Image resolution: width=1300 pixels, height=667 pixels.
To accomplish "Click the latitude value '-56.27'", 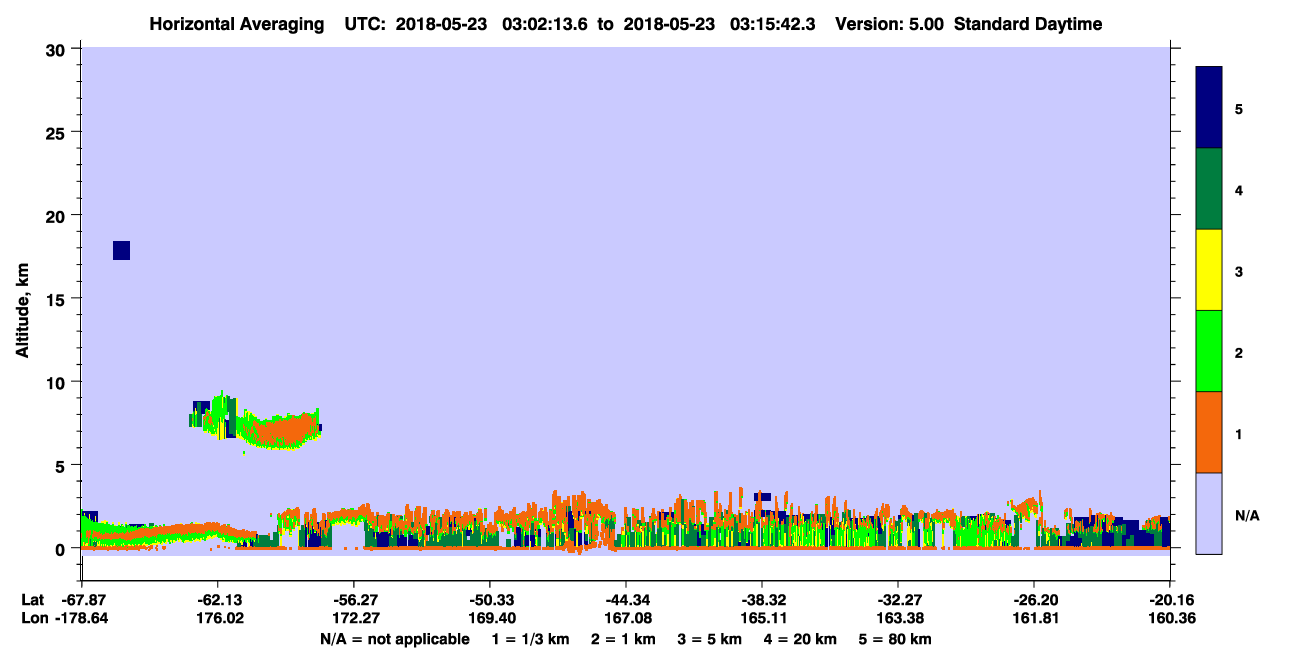I will tap(354, 600).
